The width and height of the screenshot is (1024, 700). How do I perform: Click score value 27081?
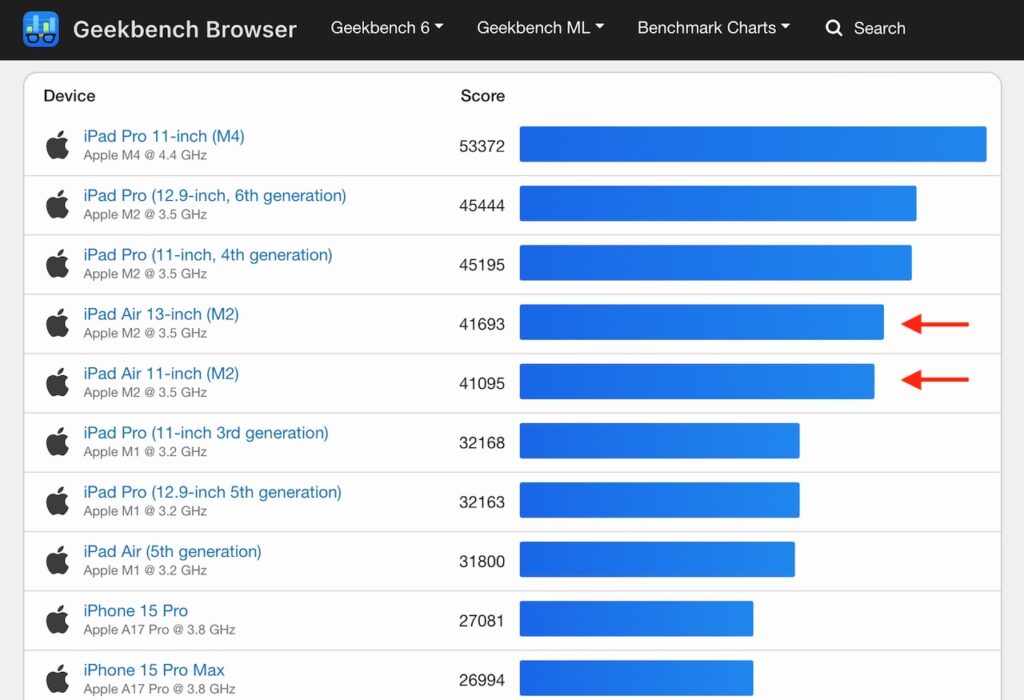pyautogui.click(x=482, y=621)
